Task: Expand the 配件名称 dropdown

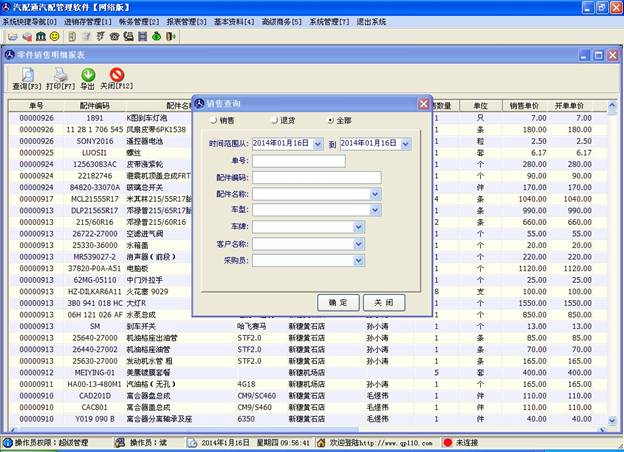Action: tap(375, 194)
